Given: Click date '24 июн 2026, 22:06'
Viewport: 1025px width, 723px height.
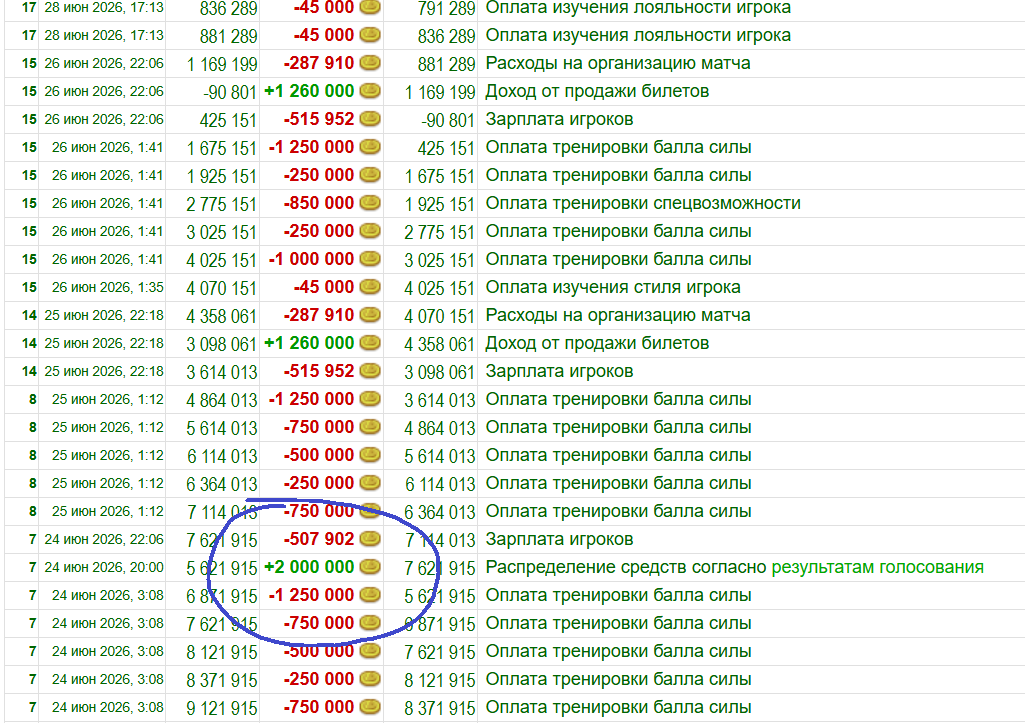Looking at the screenshot, I should click(104, 539).
